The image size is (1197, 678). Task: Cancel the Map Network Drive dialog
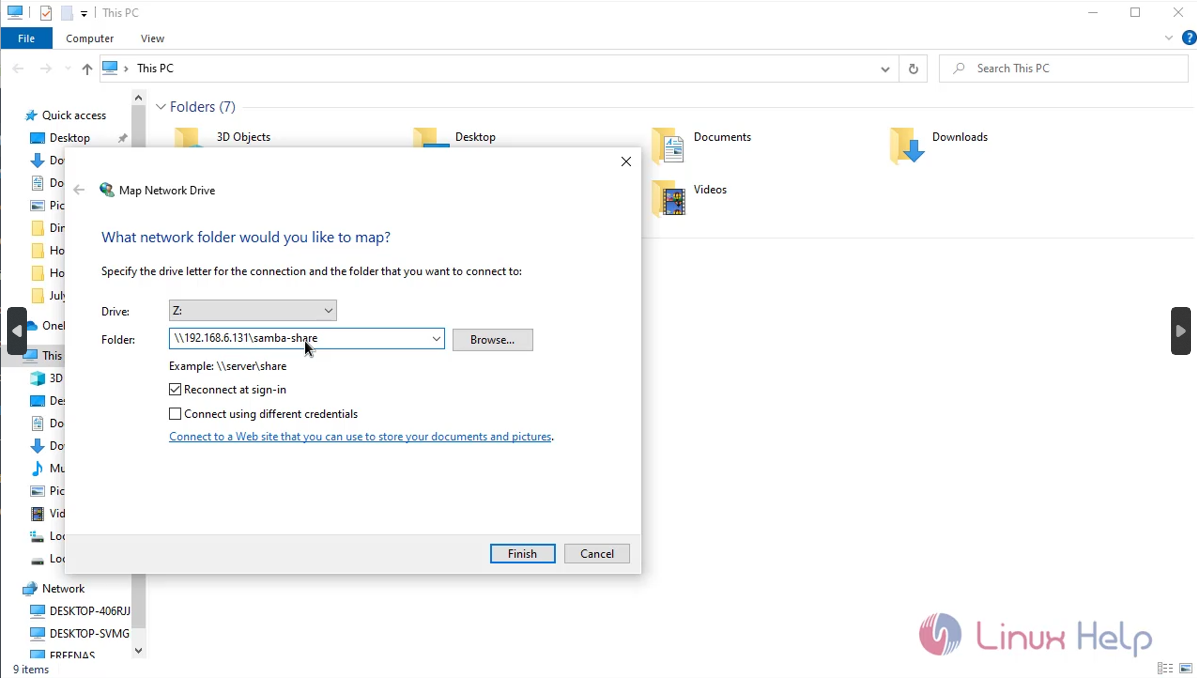point(596,554)
